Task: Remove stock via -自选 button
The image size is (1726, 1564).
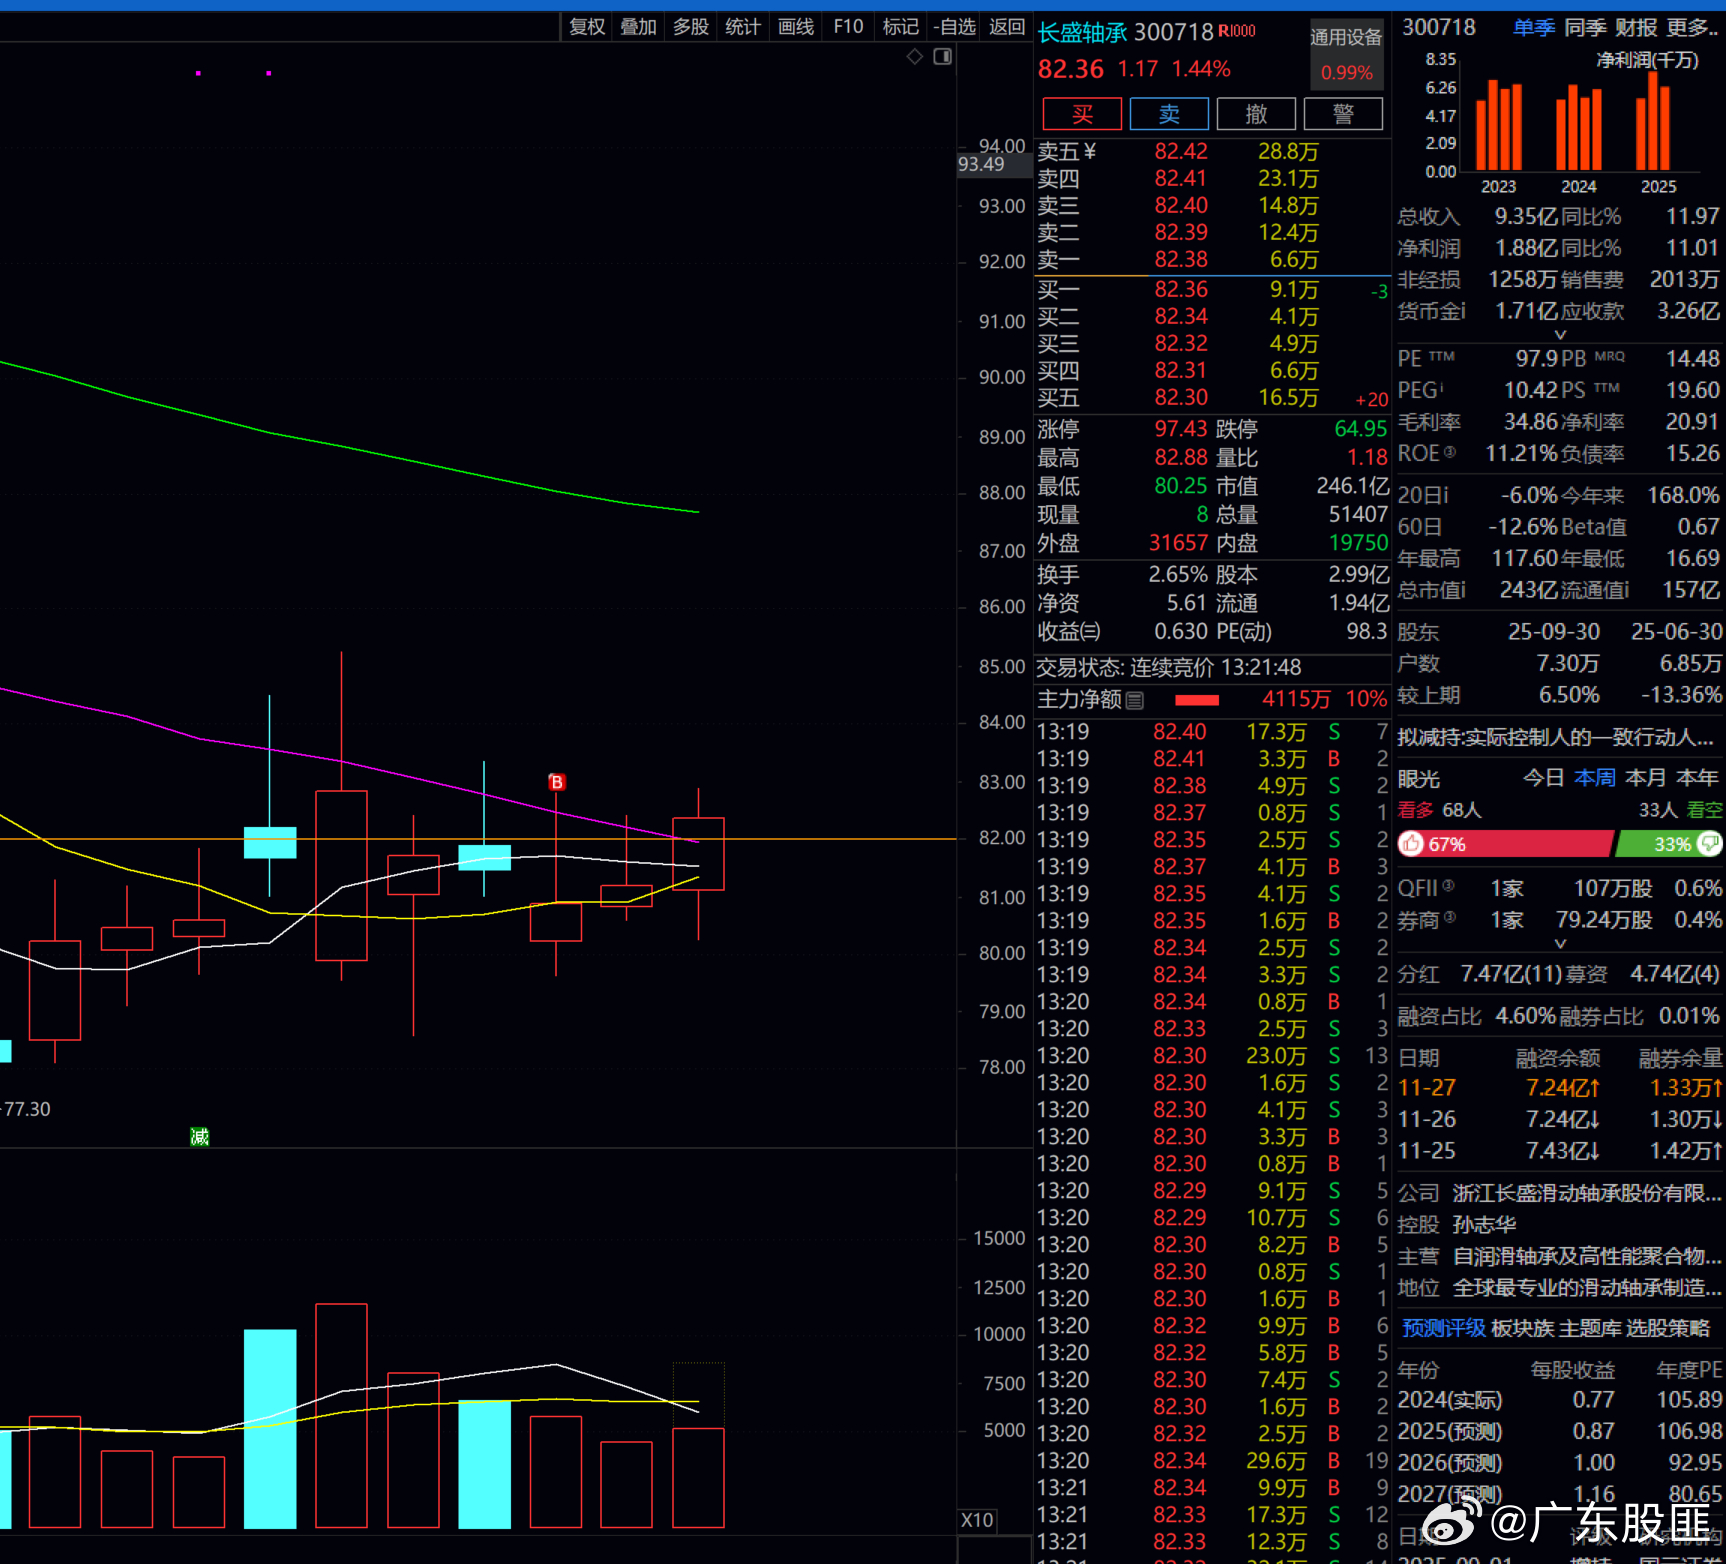Action: (x=954, y=27)
